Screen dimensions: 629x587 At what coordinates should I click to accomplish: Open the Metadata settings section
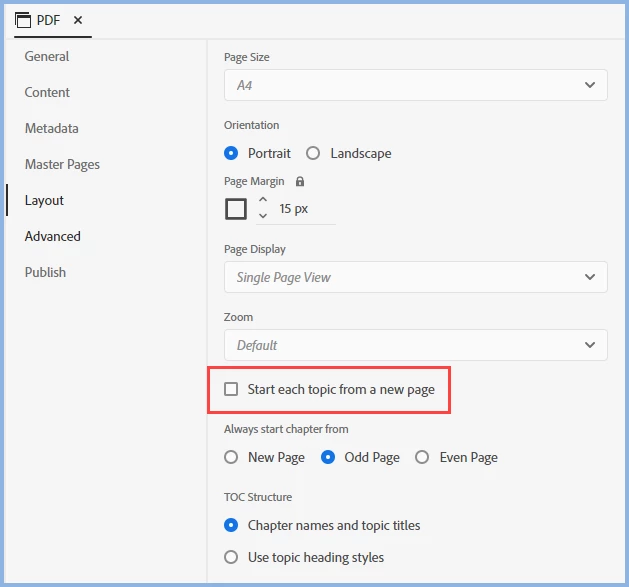tap(52, 128)
